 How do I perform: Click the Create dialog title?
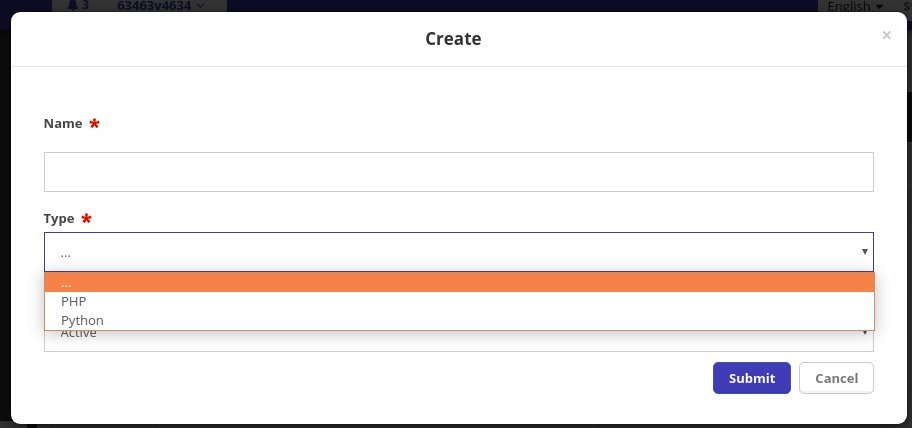[x=453, y=39]
